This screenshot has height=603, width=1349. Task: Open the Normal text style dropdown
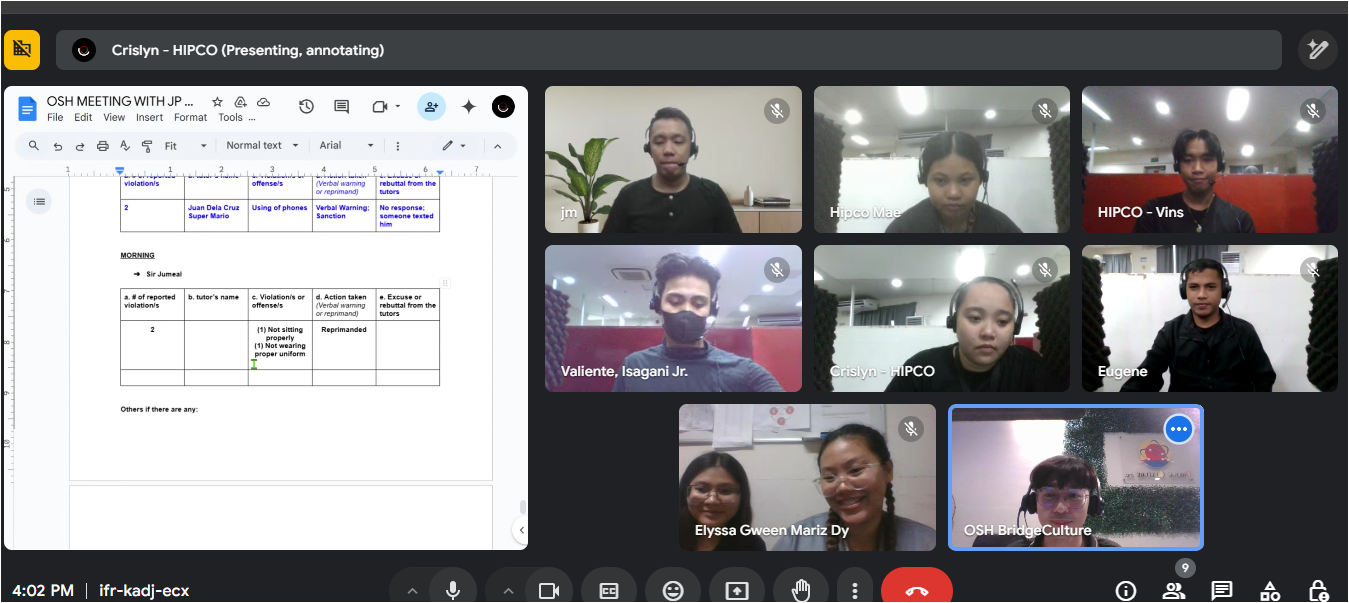[260, 146]
